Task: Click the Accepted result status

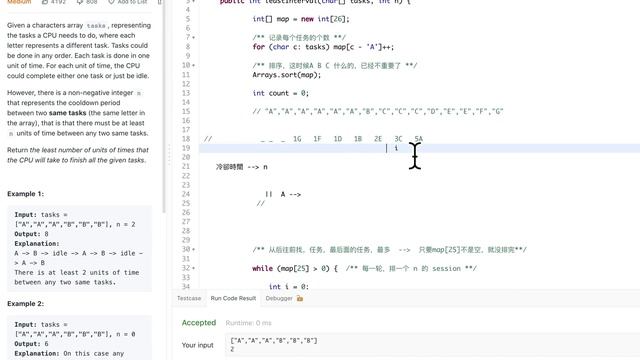Action: pos(199,322)
